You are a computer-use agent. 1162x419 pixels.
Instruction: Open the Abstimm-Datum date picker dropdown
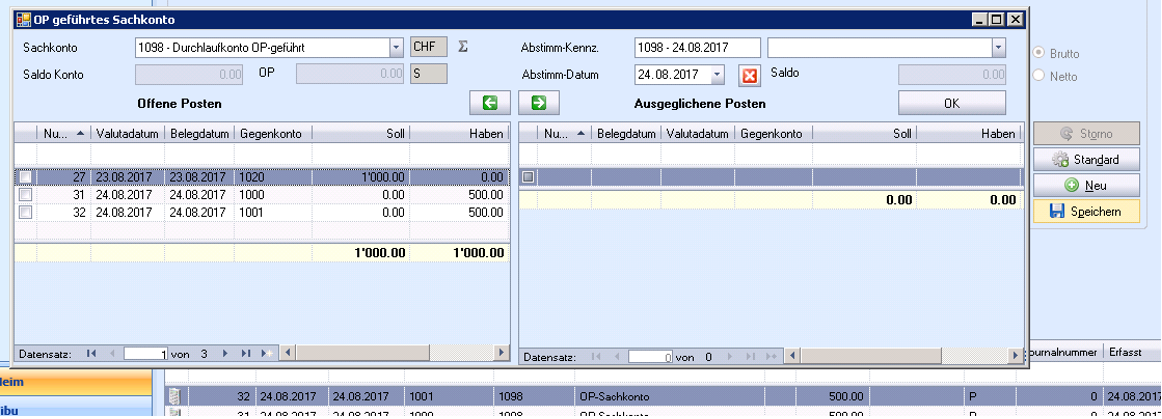717,74
